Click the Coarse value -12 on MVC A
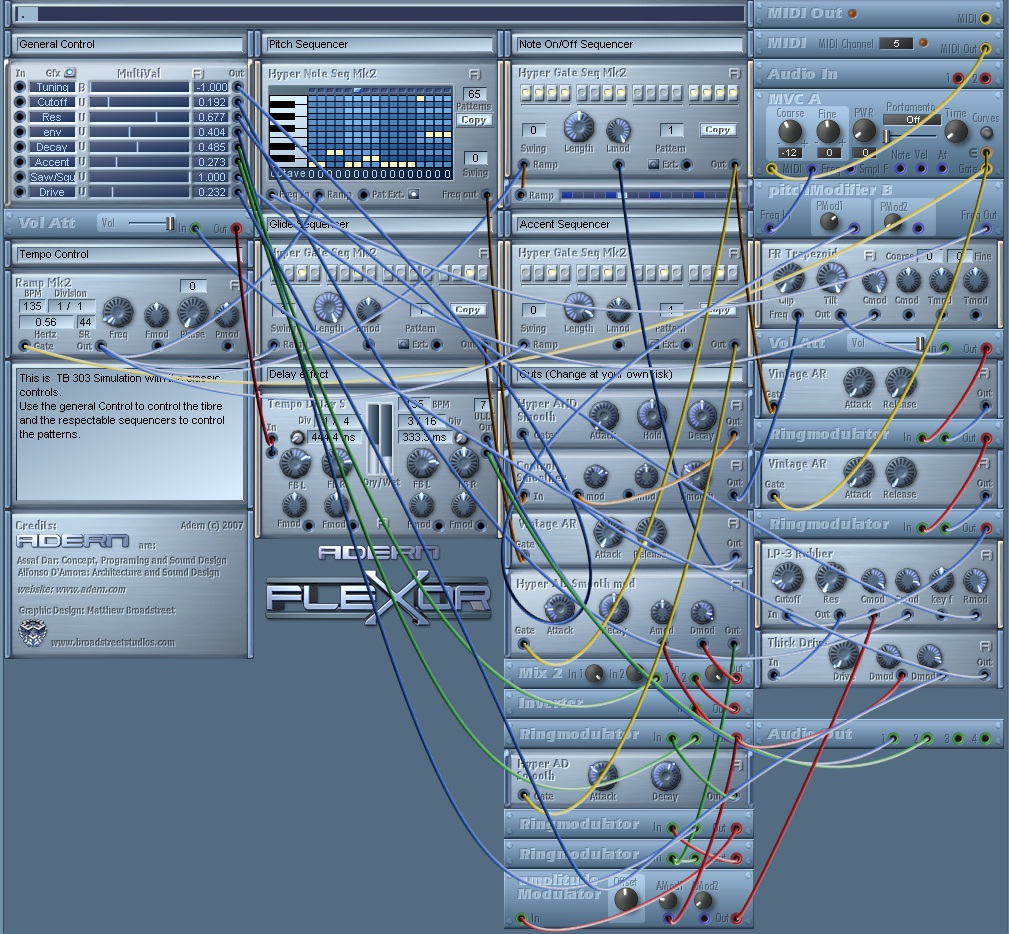 click(789, 153)
